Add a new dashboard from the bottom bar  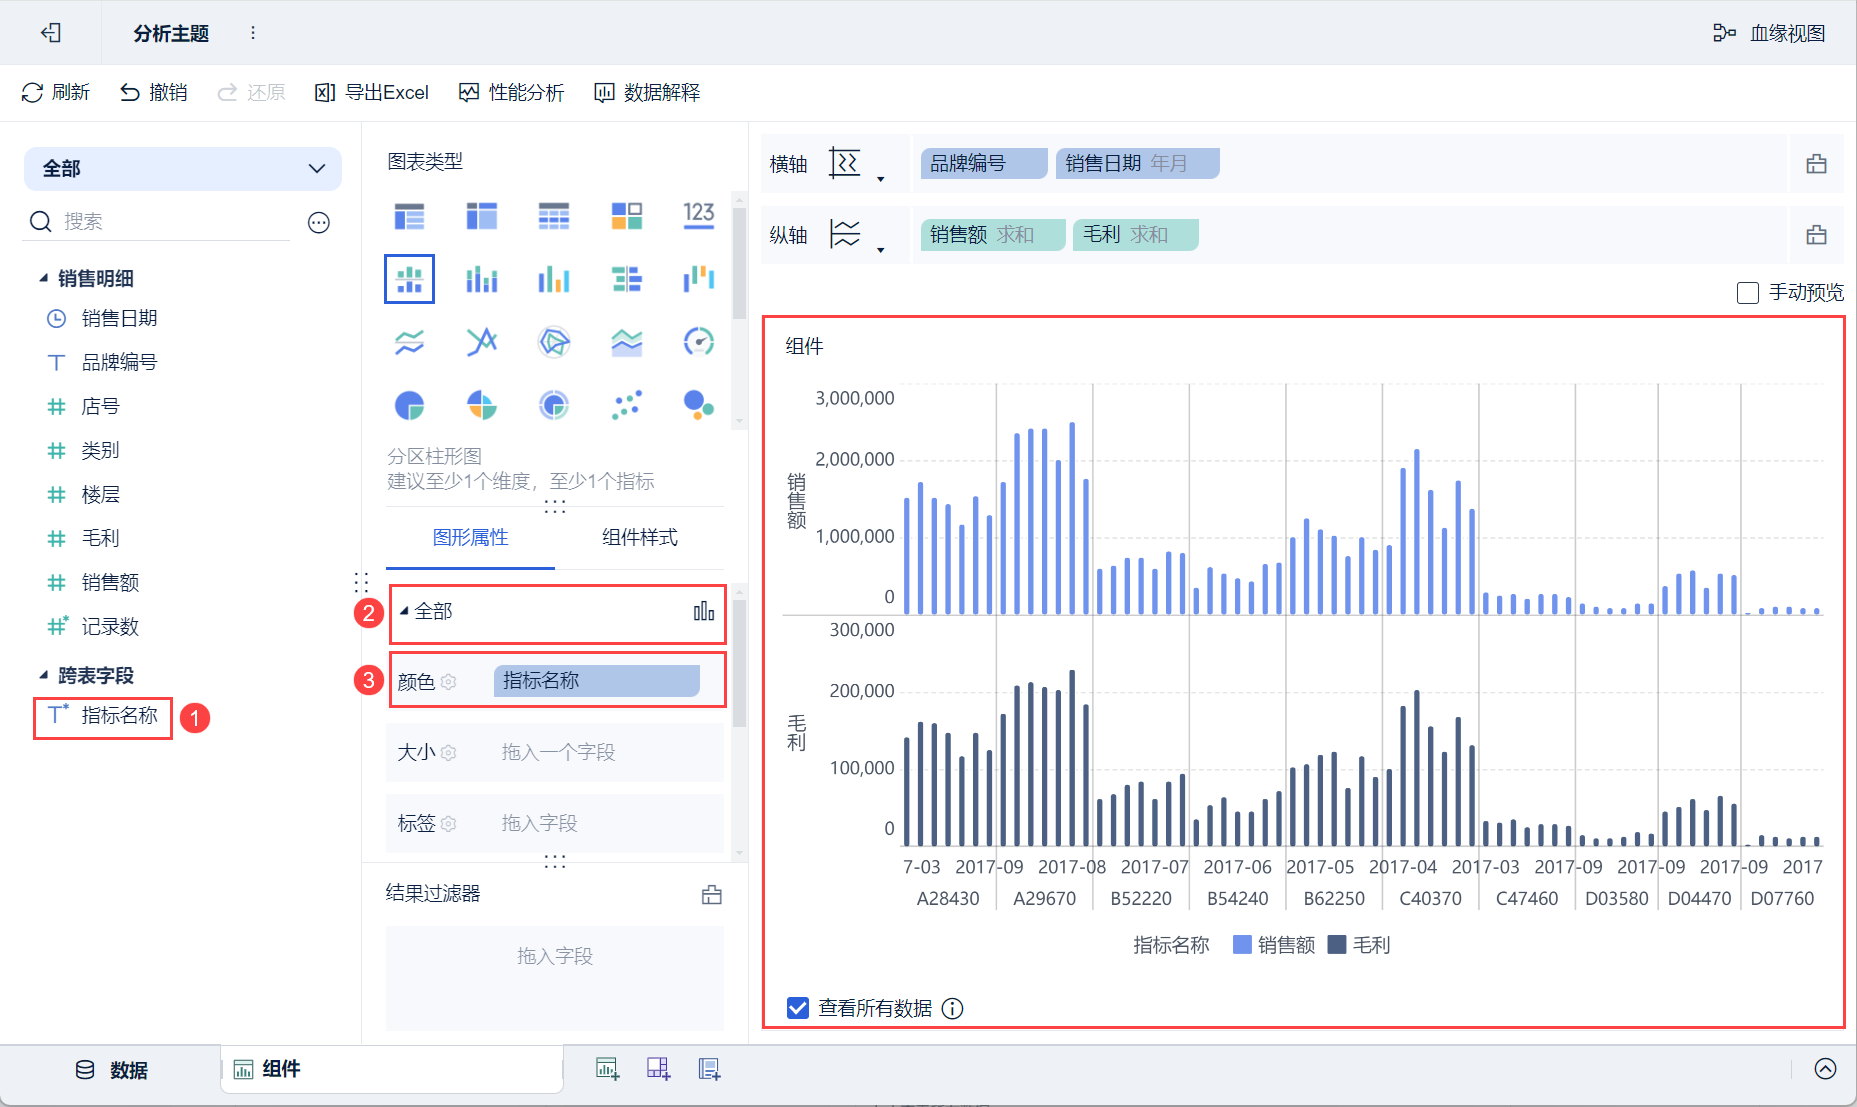tap(658, 1069)
